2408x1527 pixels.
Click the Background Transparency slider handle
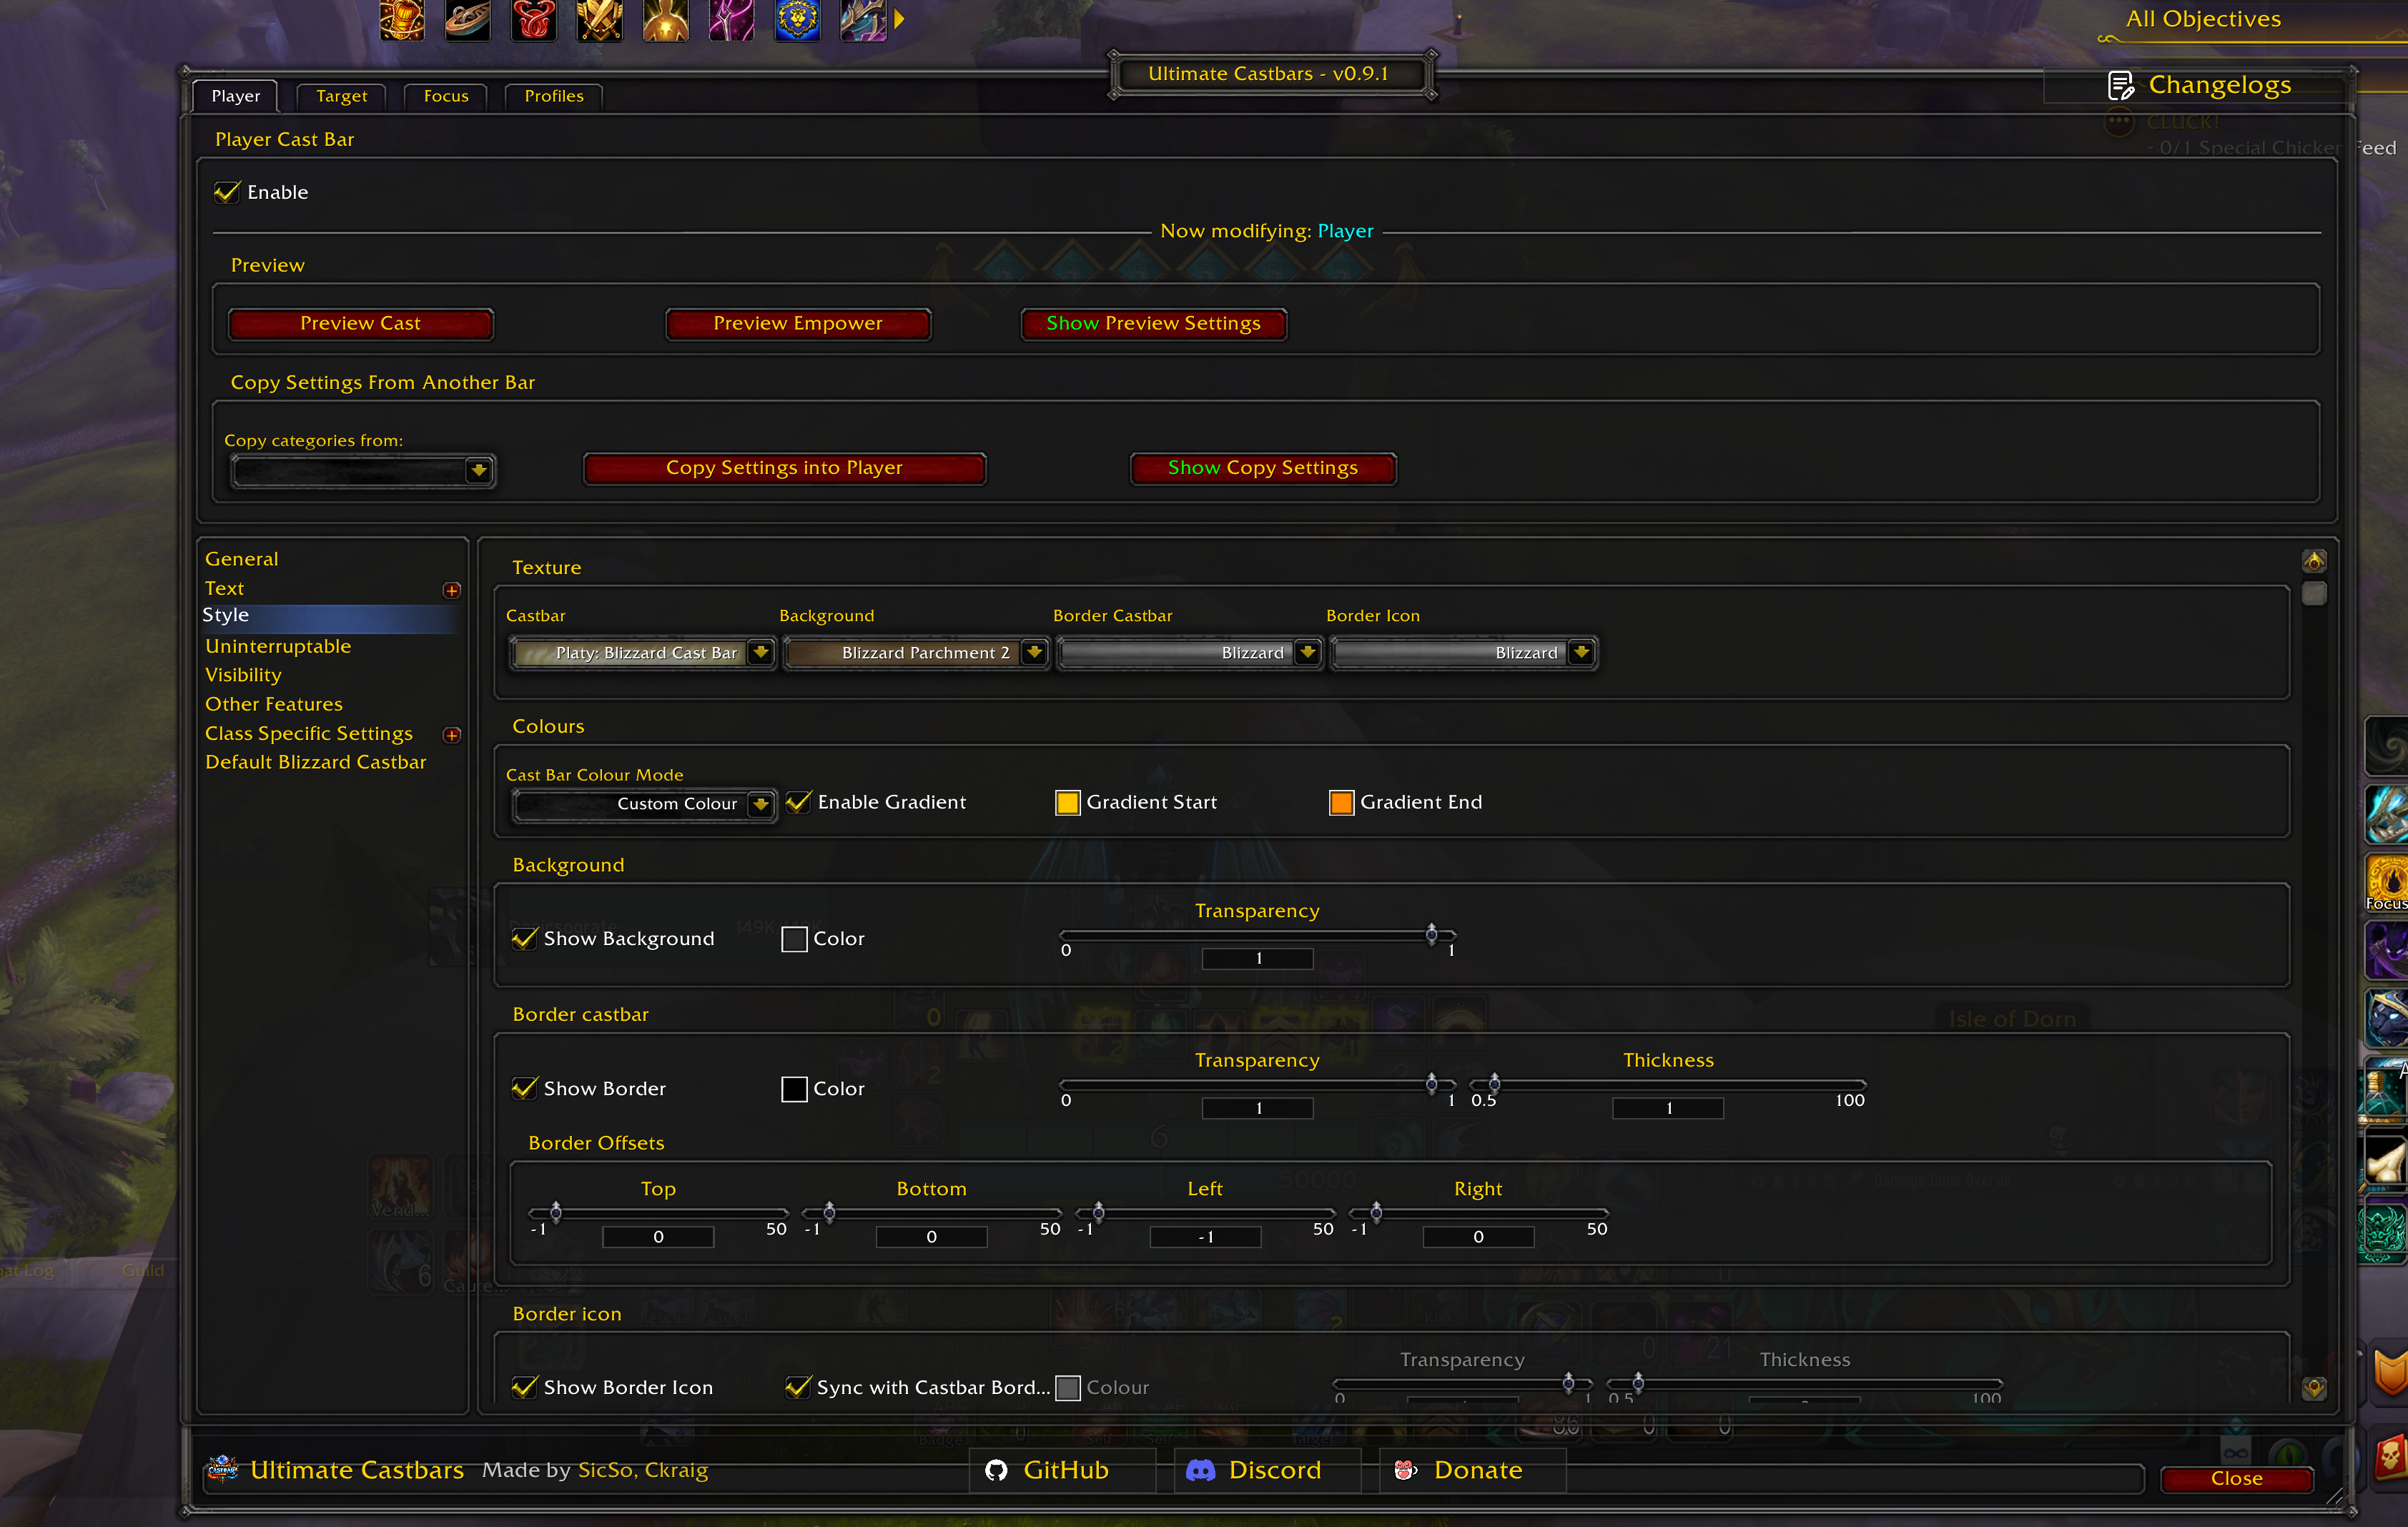tap(1431, 934)
